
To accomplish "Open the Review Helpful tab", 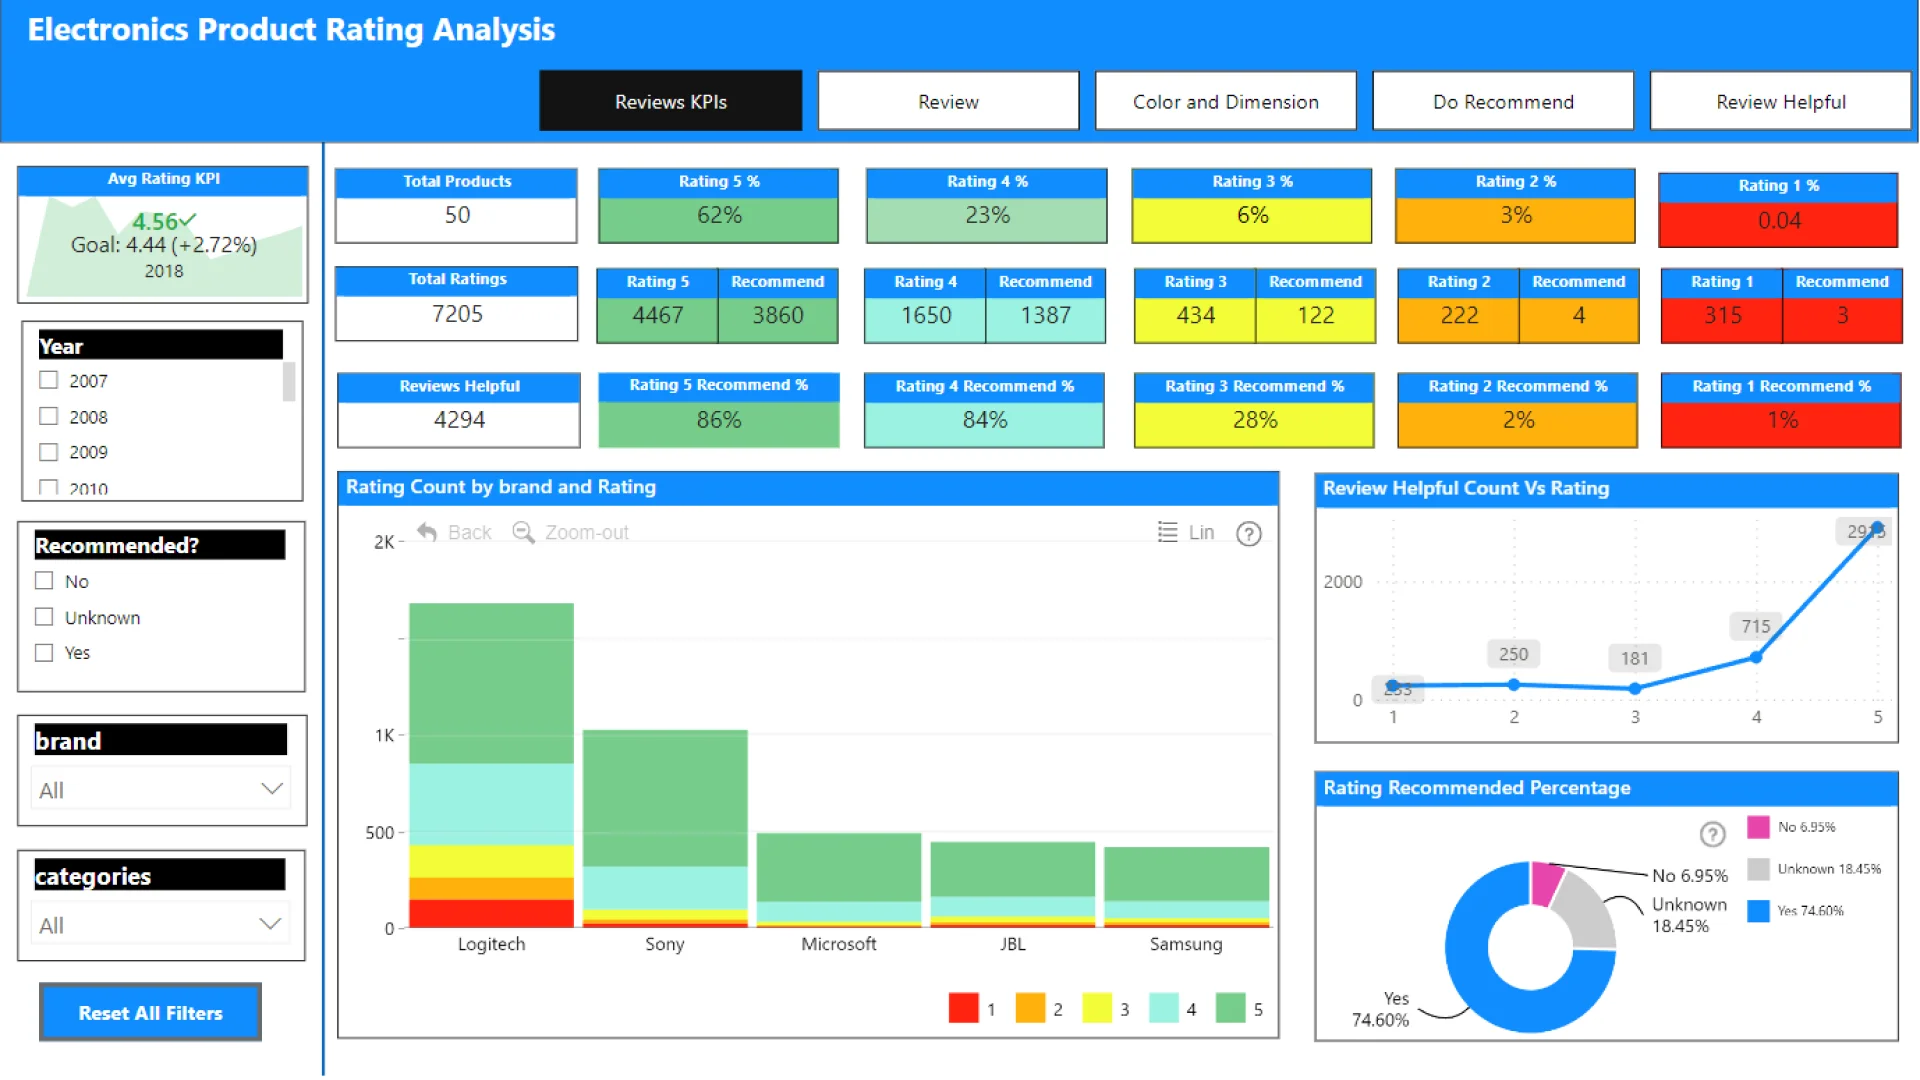I will 1780,101.
